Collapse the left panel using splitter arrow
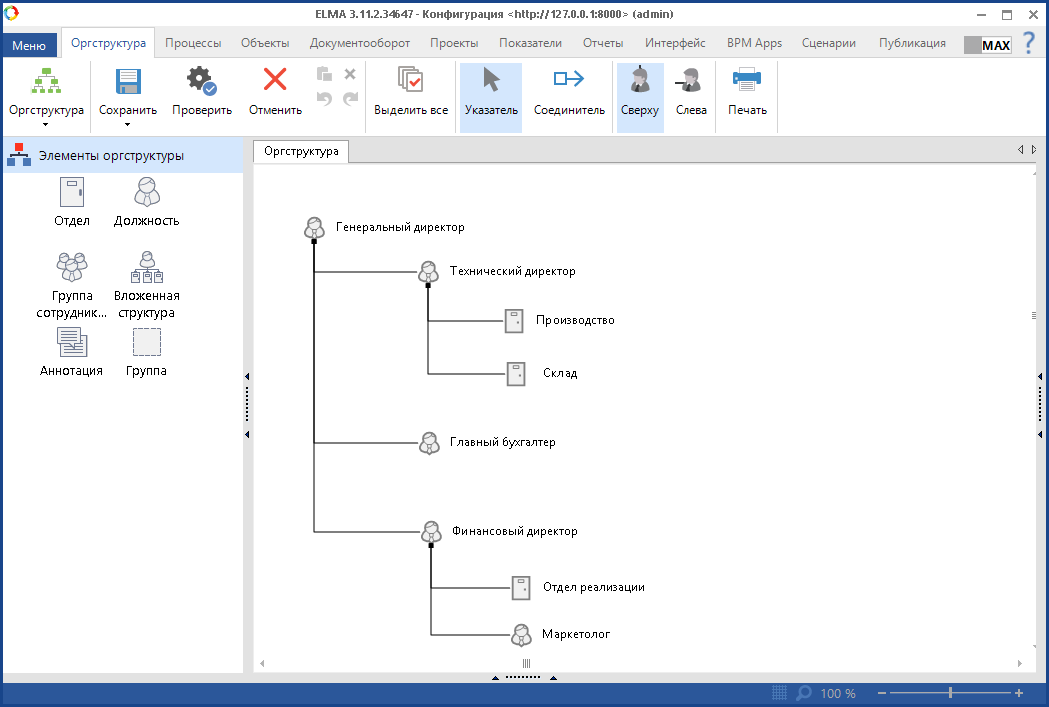The image size is (1049, 707). (x=247, y=377)
